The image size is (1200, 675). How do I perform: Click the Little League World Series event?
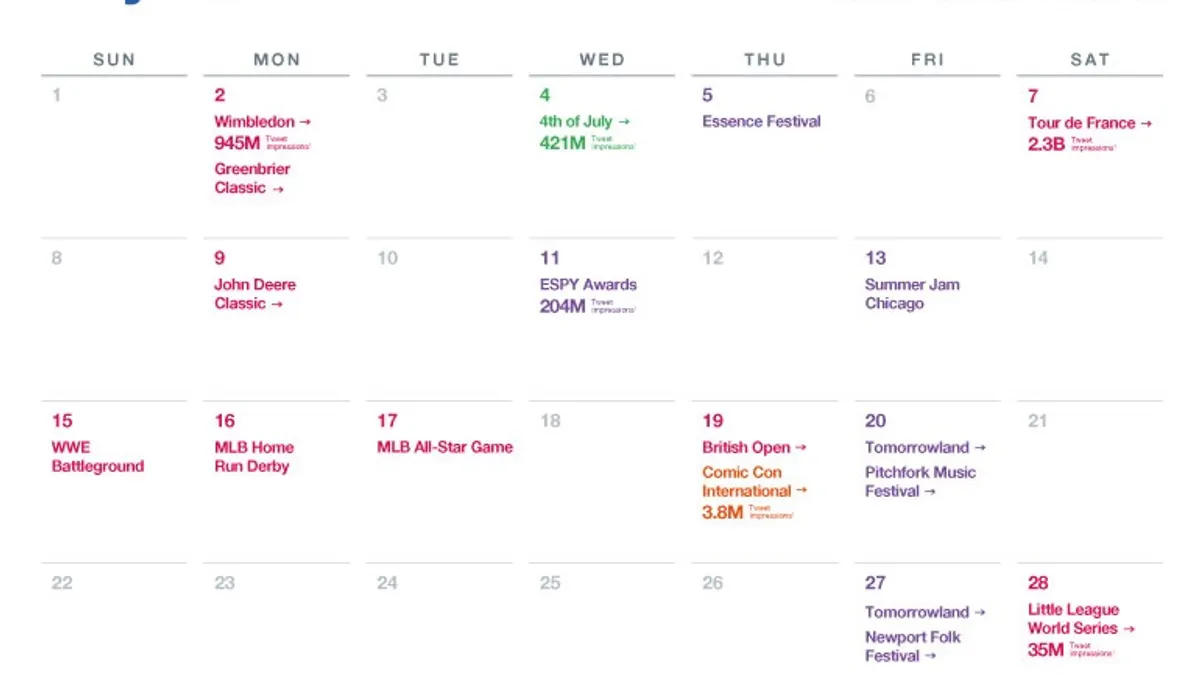click(x=1081, y=619)
